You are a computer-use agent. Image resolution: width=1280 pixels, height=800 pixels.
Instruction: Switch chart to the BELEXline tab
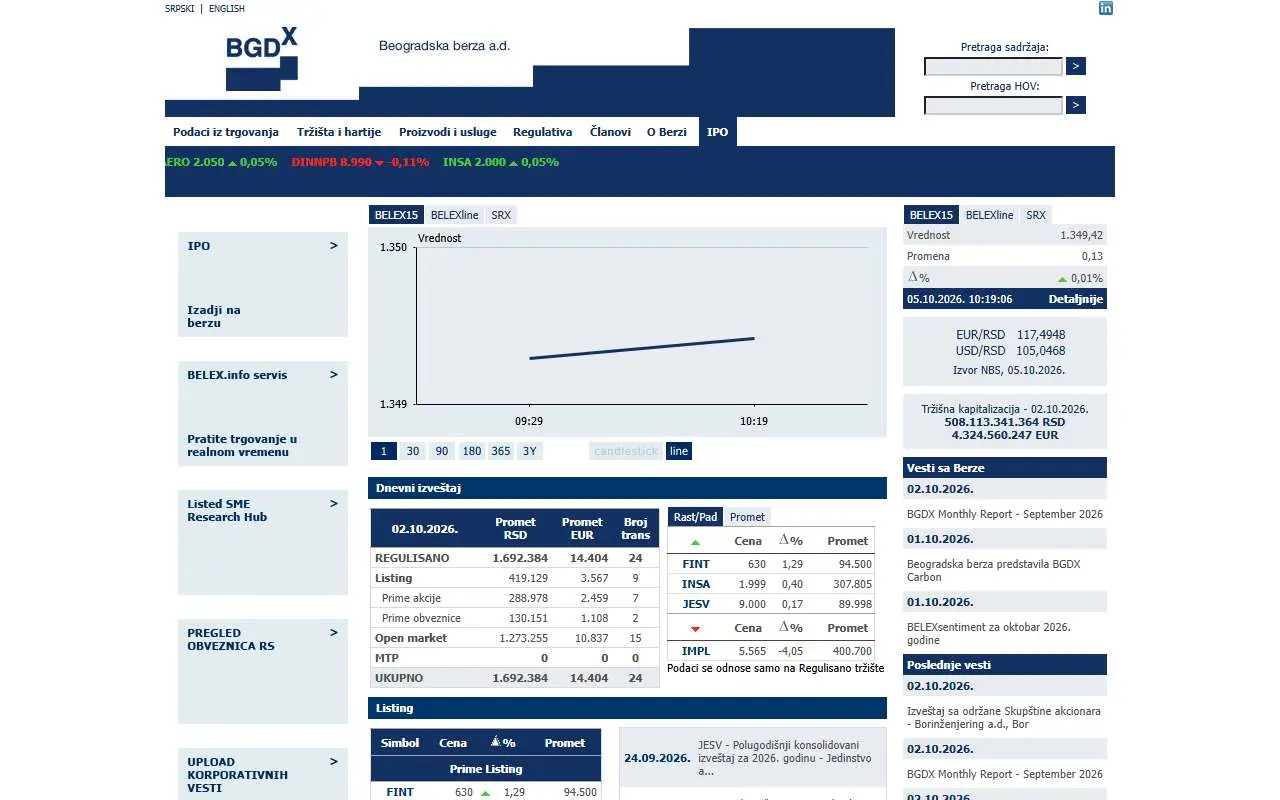(455, 215)
